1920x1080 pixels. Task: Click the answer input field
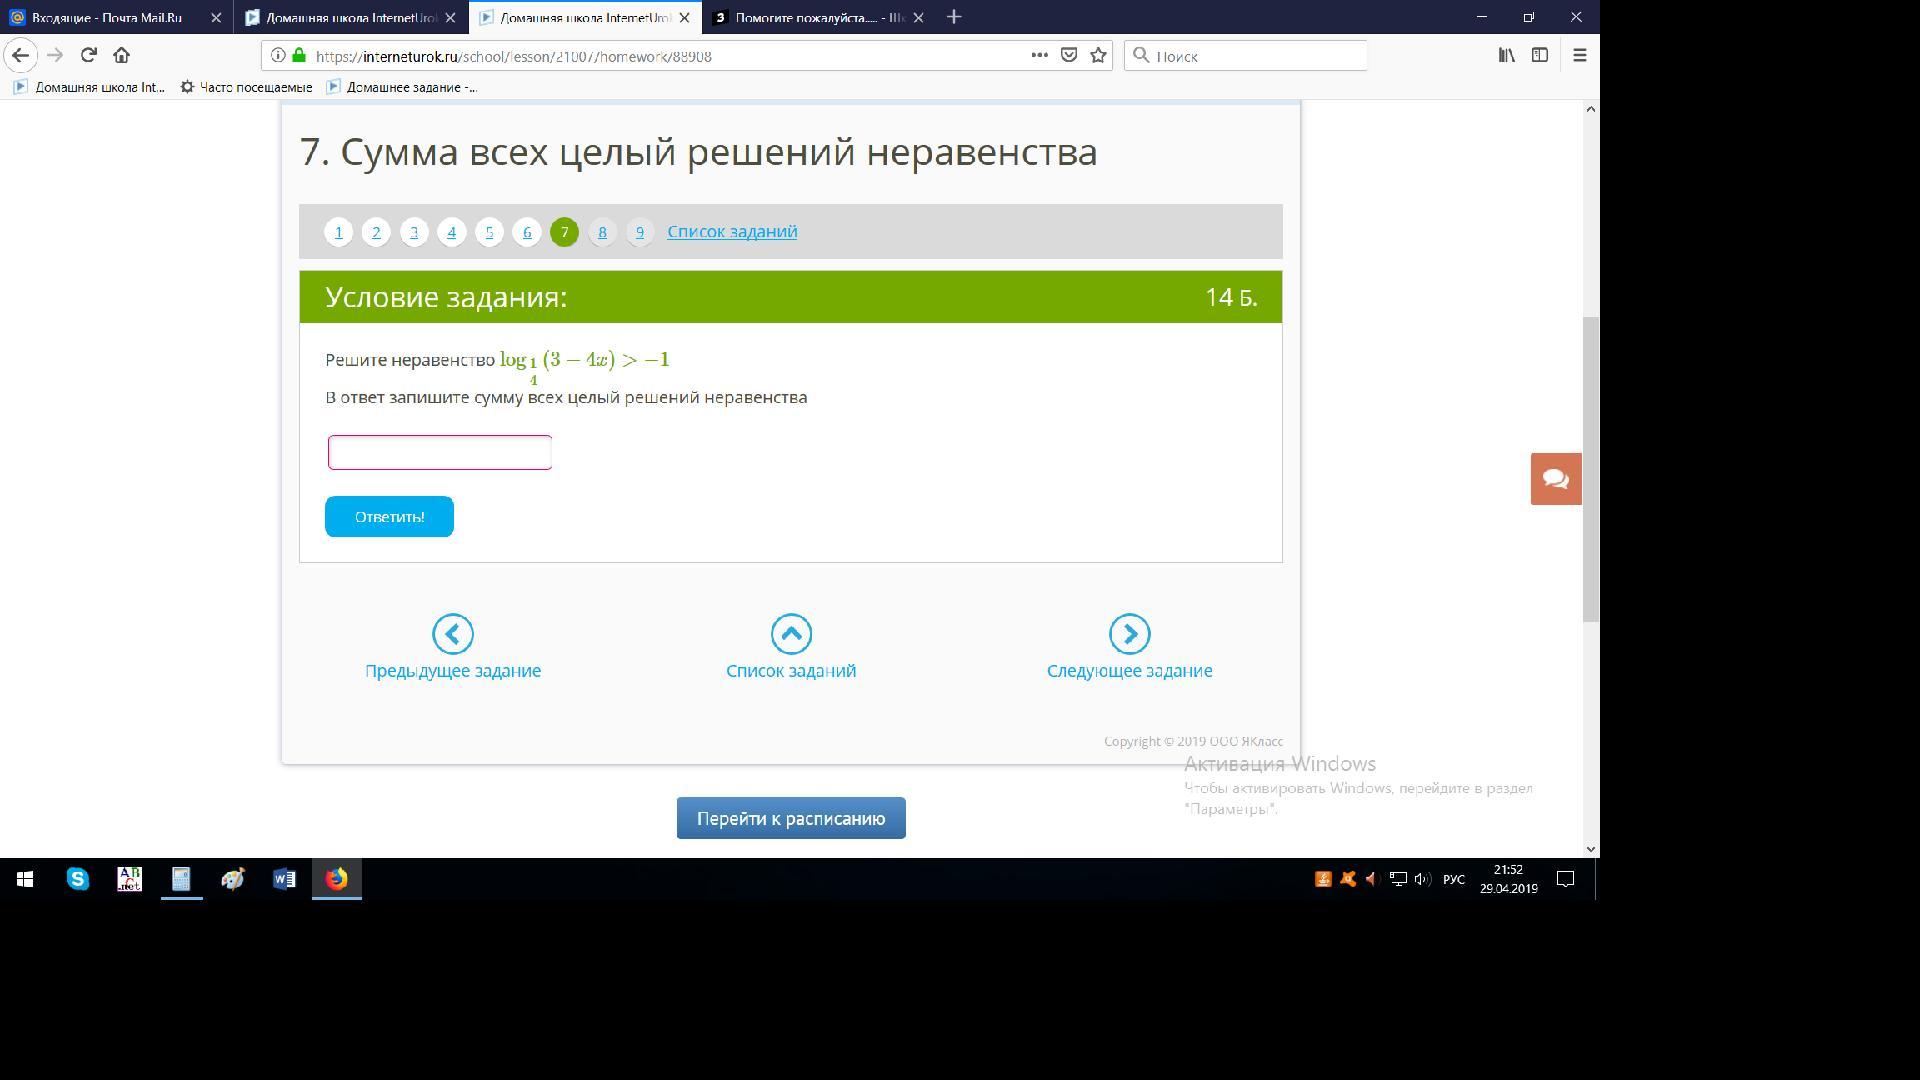pyautogui.click(x=440, y=452)
